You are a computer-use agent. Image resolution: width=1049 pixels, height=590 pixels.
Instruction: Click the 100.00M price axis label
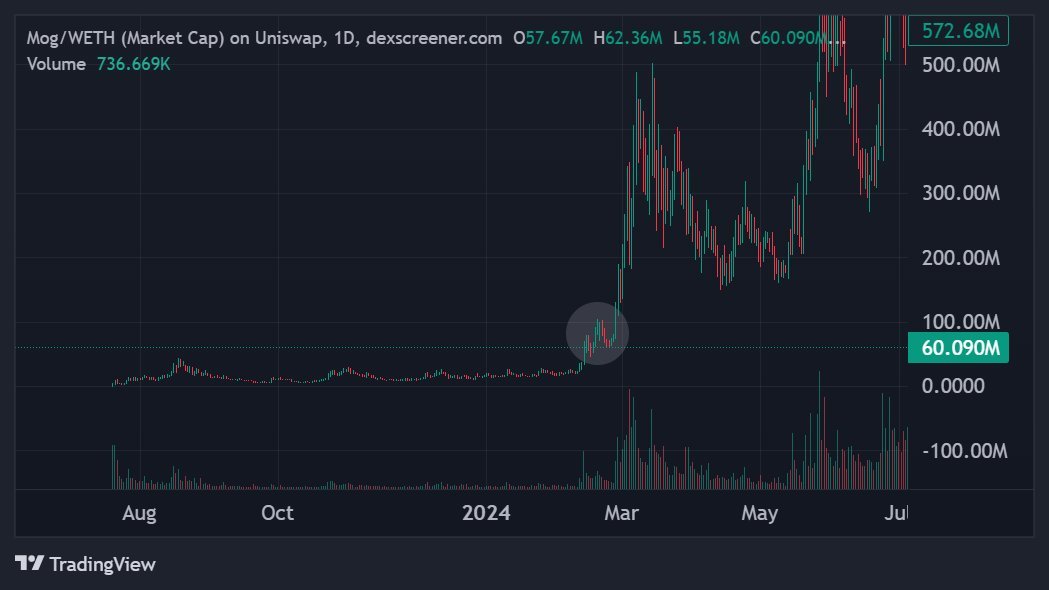(961, 322)
